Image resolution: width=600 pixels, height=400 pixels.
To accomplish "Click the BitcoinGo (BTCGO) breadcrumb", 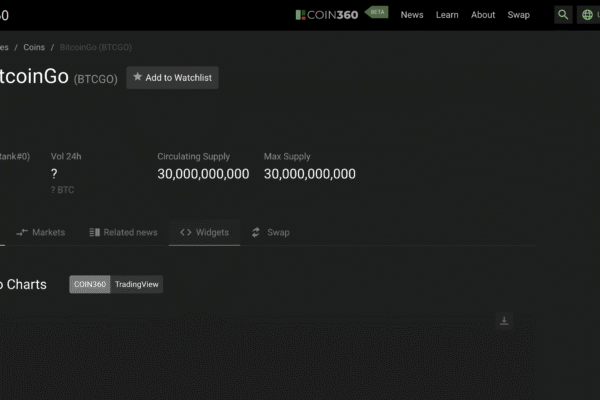I will [x=96, y=47].
